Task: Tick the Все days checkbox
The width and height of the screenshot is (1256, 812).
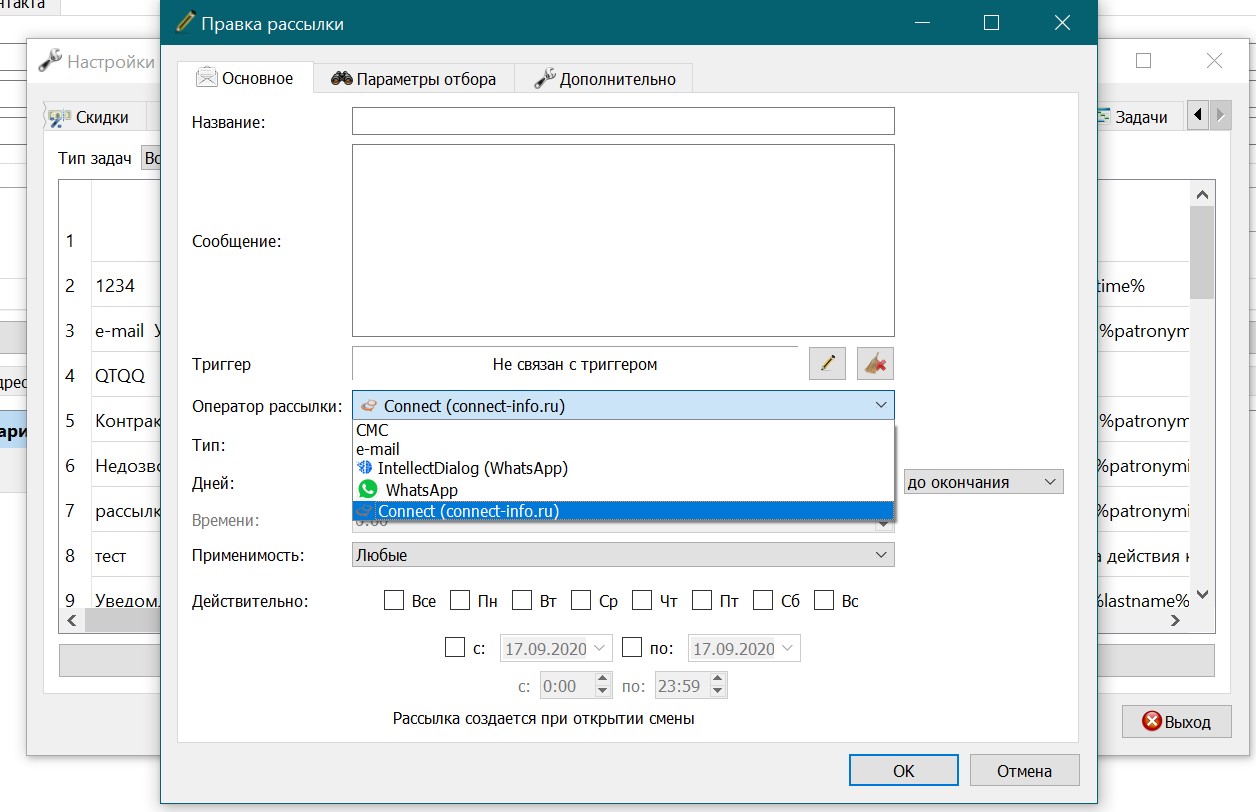Action: coord(394,600)
